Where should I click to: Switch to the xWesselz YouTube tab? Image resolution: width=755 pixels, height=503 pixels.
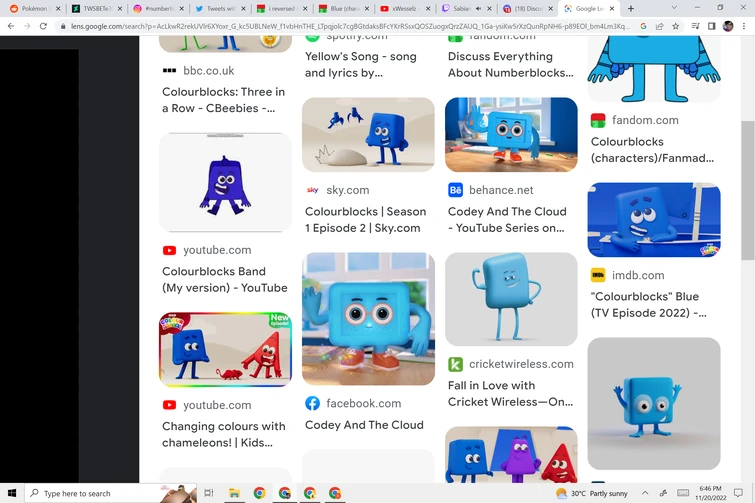[404, 8]
